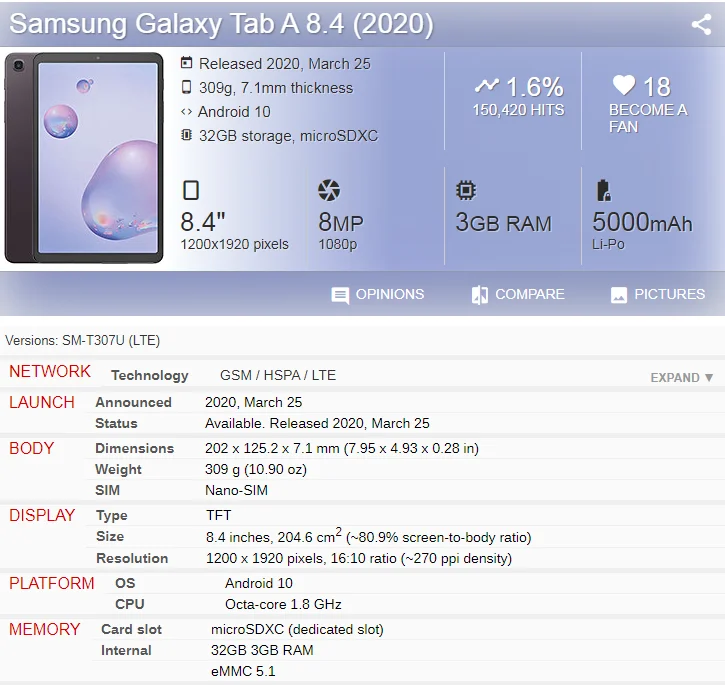
Task: Click the 309 g (10.90 oz) value
Action: tap(256, 469)
